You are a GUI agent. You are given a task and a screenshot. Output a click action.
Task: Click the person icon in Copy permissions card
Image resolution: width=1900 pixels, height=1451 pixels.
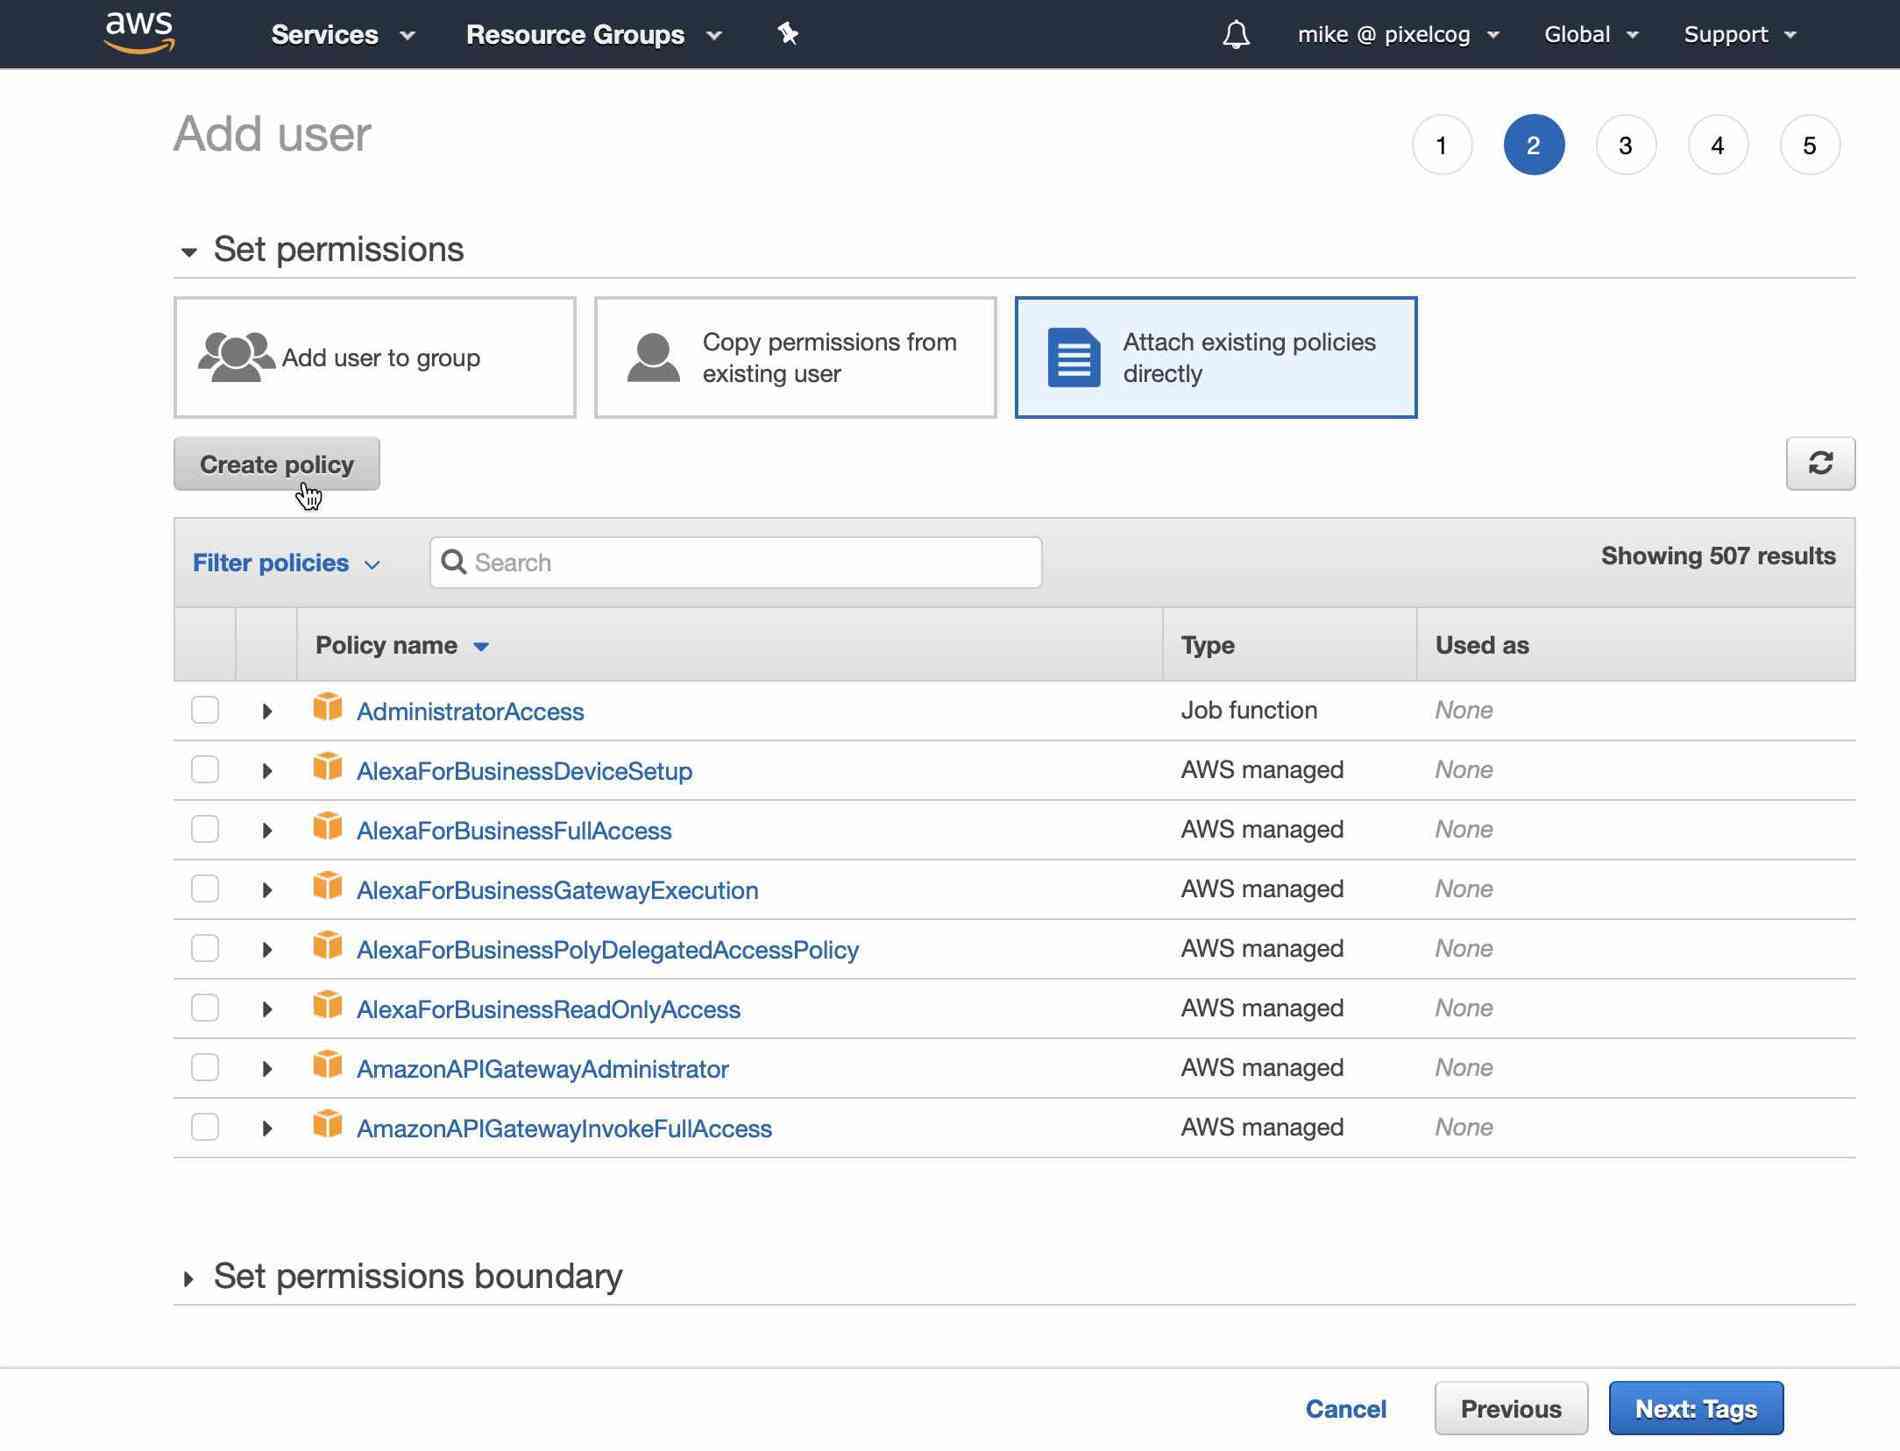[653, 357]
